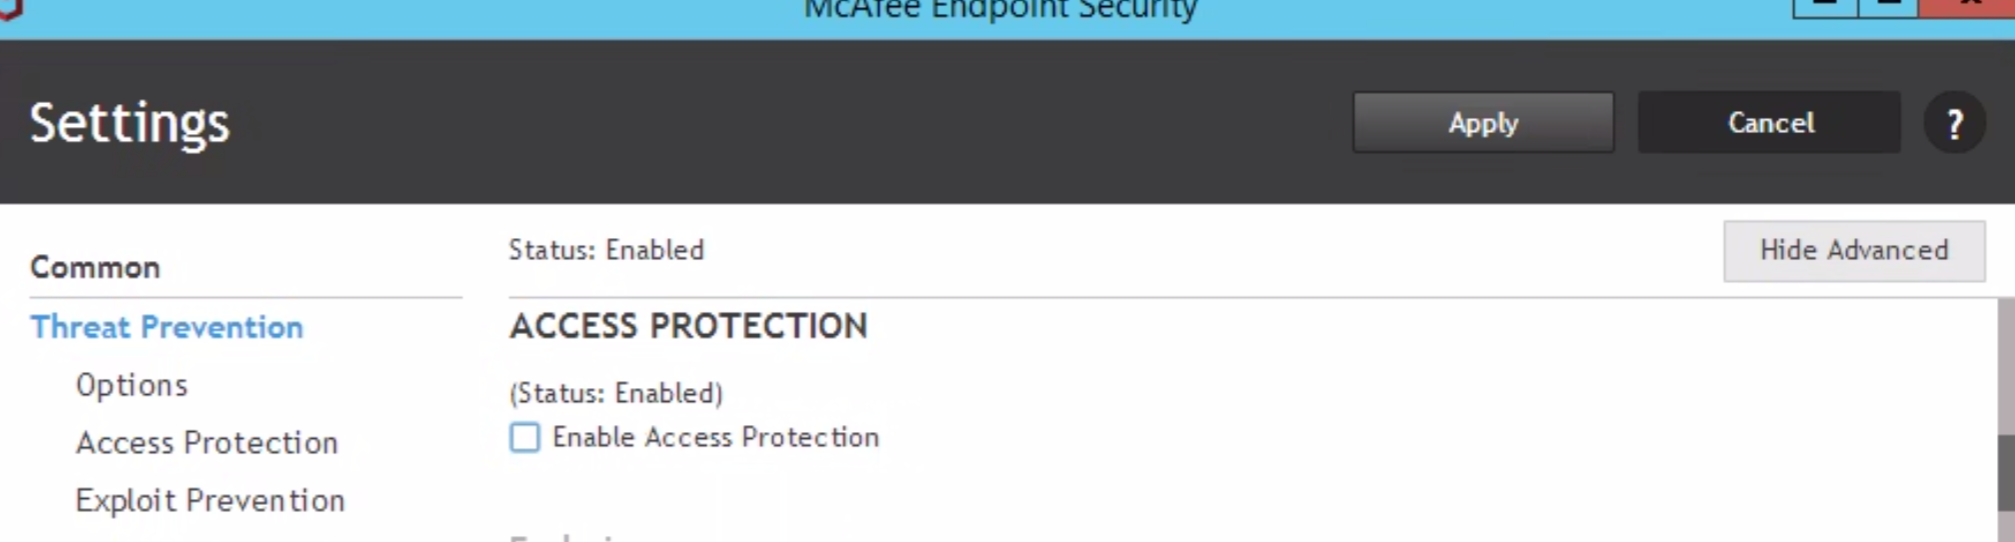Click the top Status: Enabled text

[606, 250]
